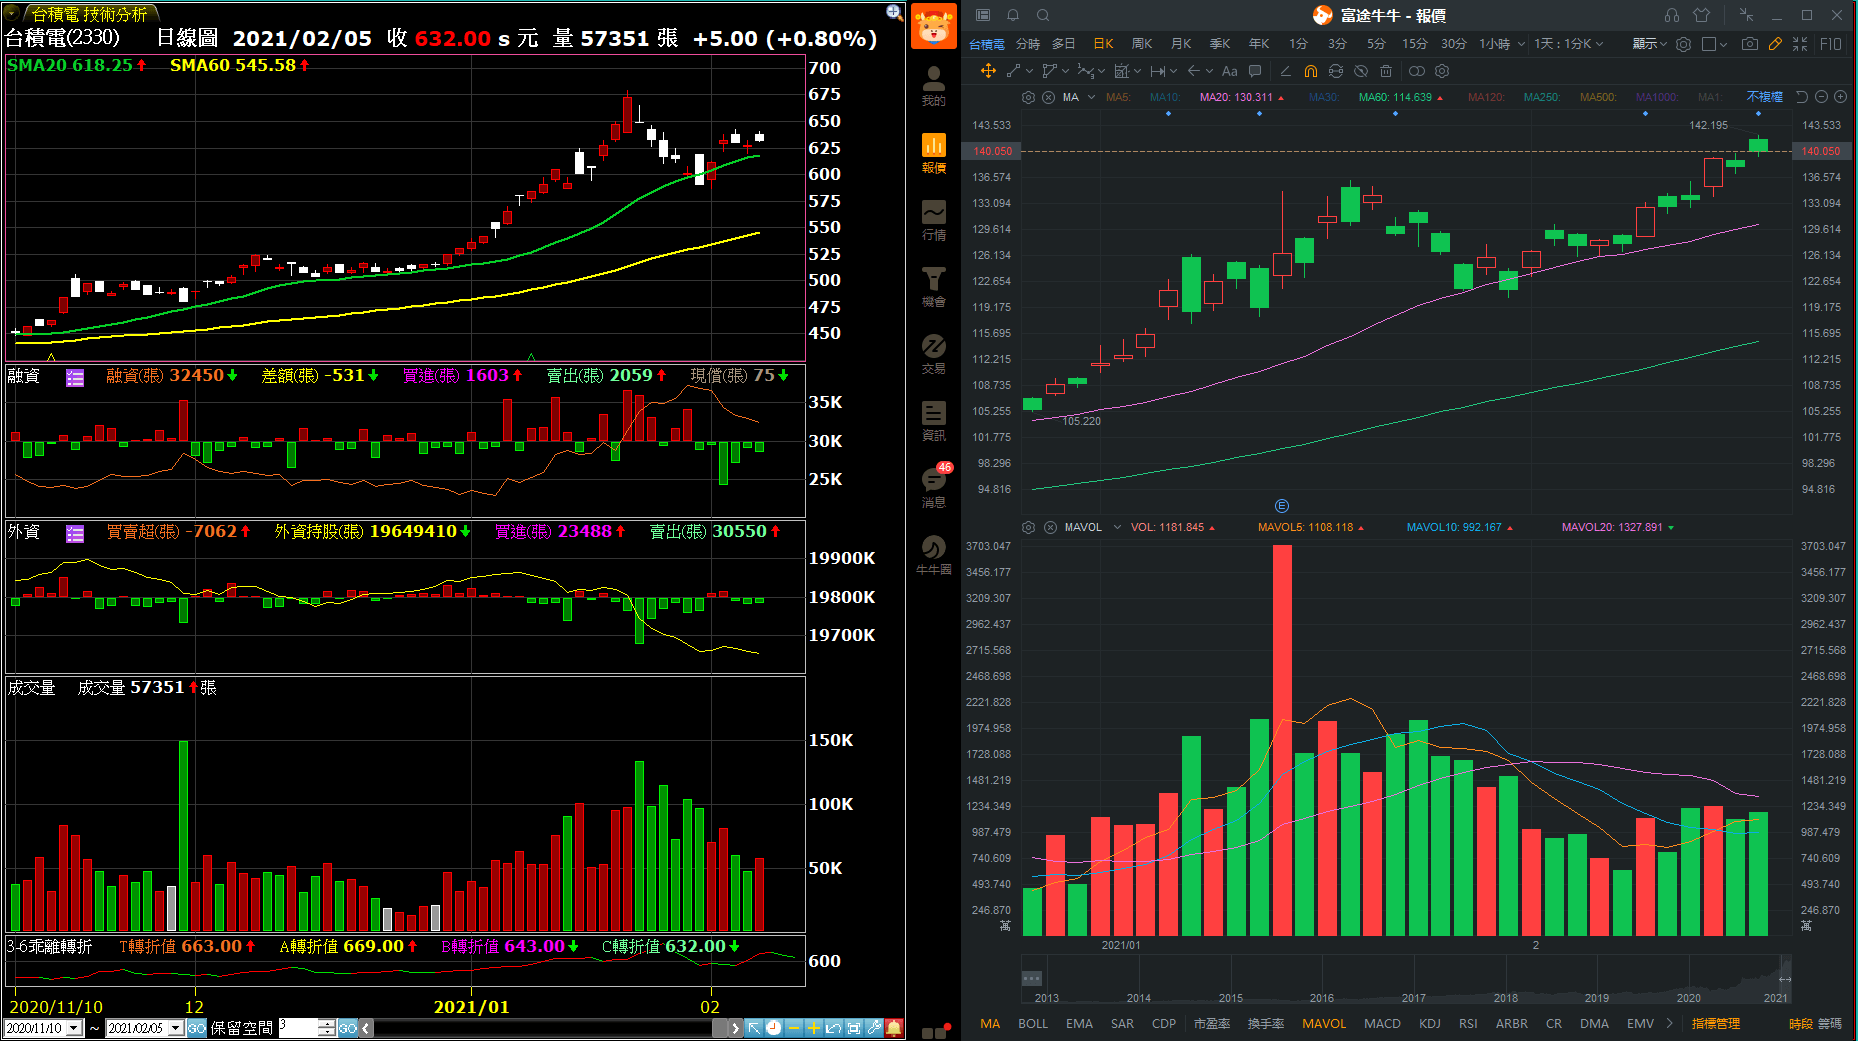Toggle the magnet snap tool

(x=1310, y=71)
